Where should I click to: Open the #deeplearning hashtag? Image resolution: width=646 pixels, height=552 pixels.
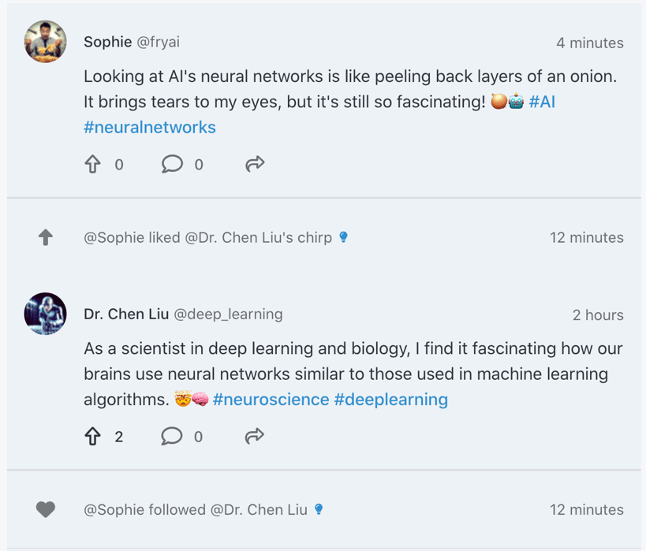391,399
